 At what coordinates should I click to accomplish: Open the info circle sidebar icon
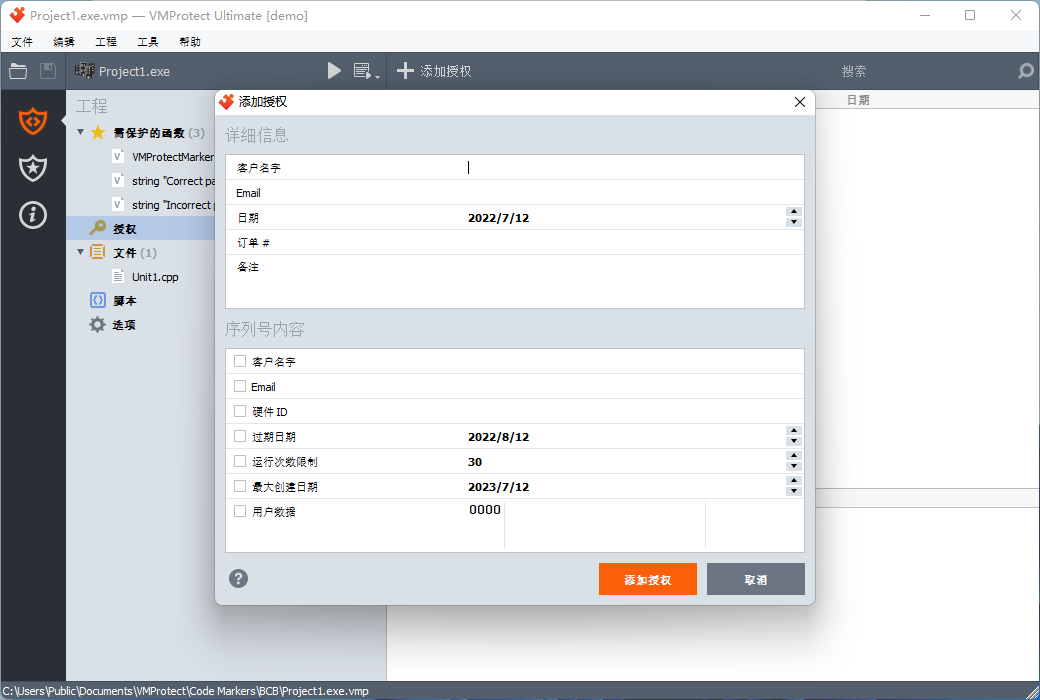[32, 215]
